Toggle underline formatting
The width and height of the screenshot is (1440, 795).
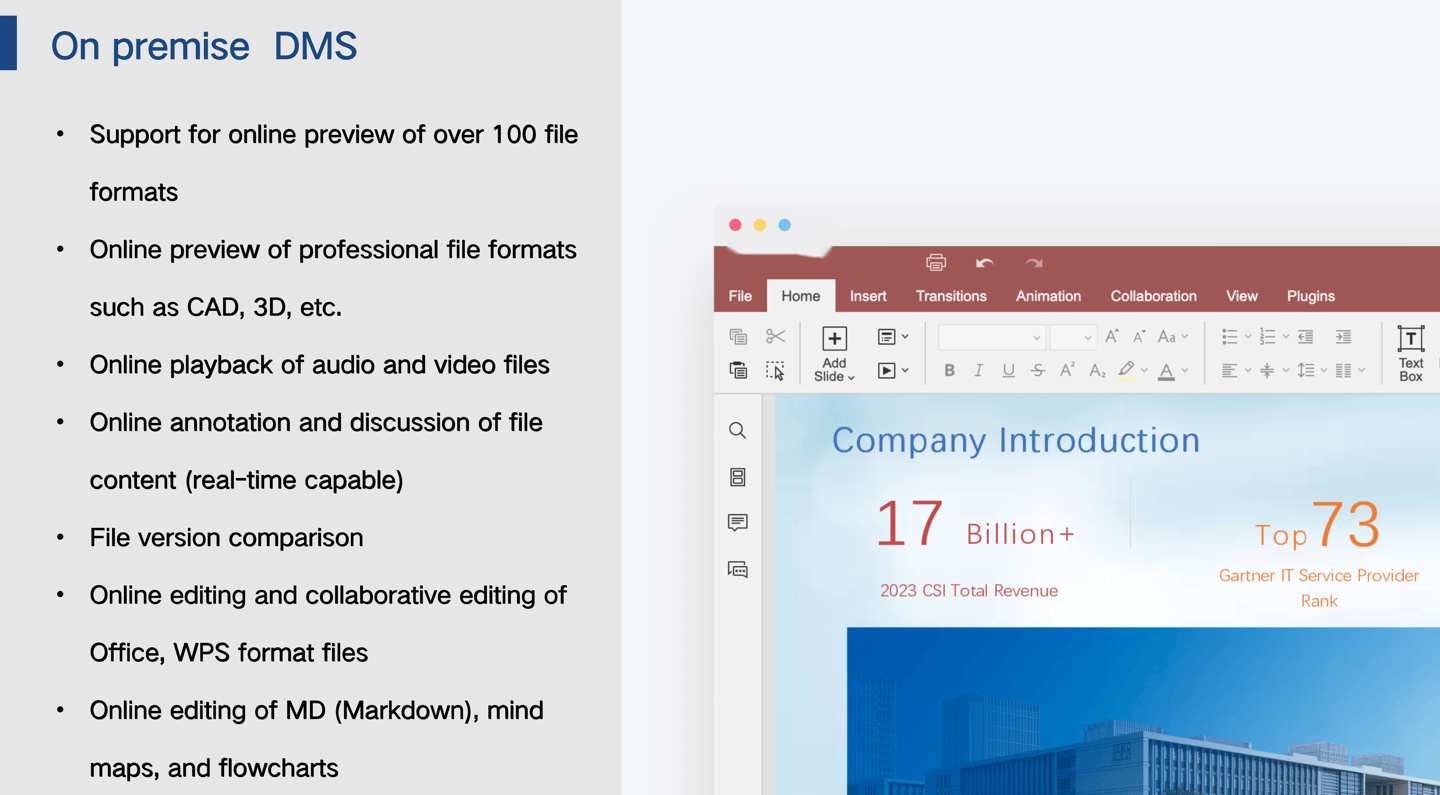pyautogui.click(x=1008, y=371)
